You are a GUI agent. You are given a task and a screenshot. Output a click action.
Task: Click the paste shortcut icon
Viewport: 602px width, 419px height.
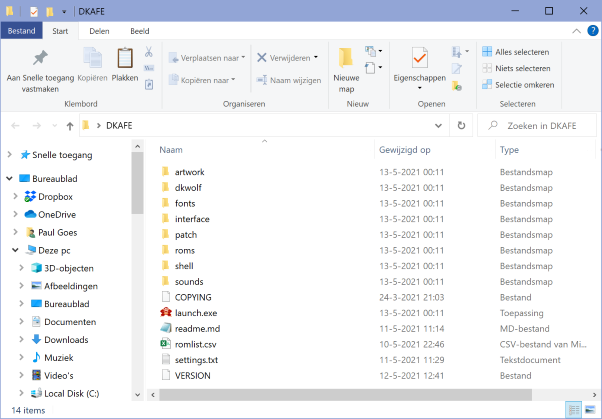149,84
